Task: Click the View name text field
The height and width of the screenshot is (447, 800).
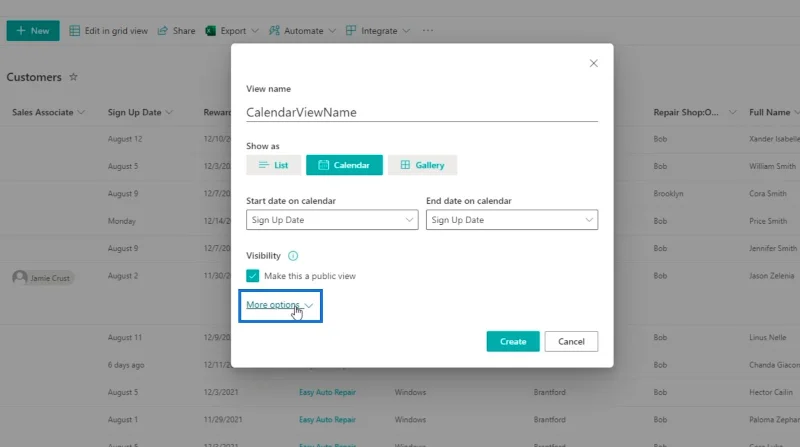Action: [x=422, y=112]
